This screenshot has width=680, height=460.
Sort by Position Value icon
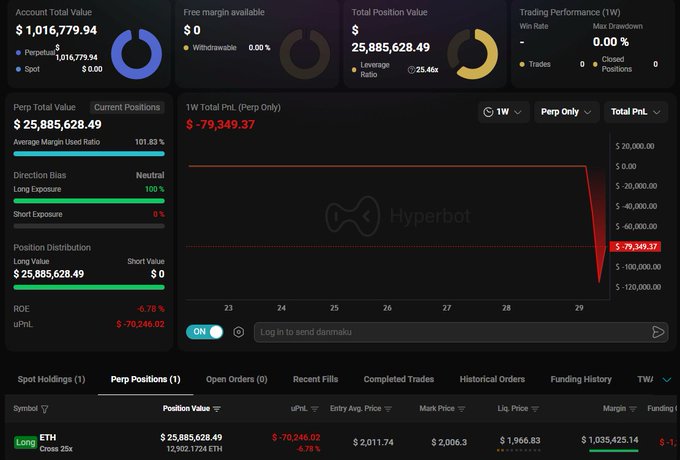point(217,409)
